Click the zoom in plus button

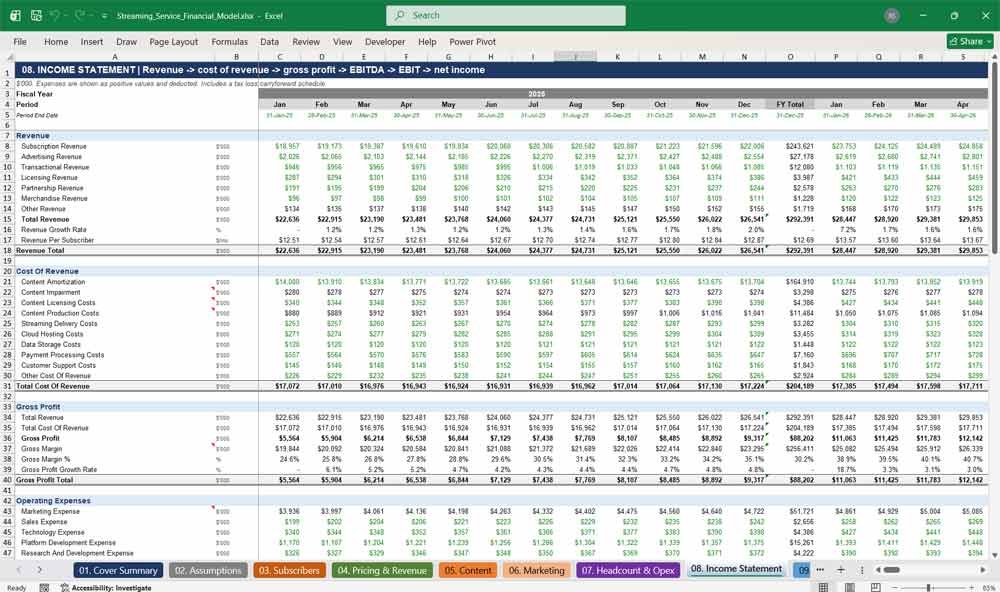971,588
